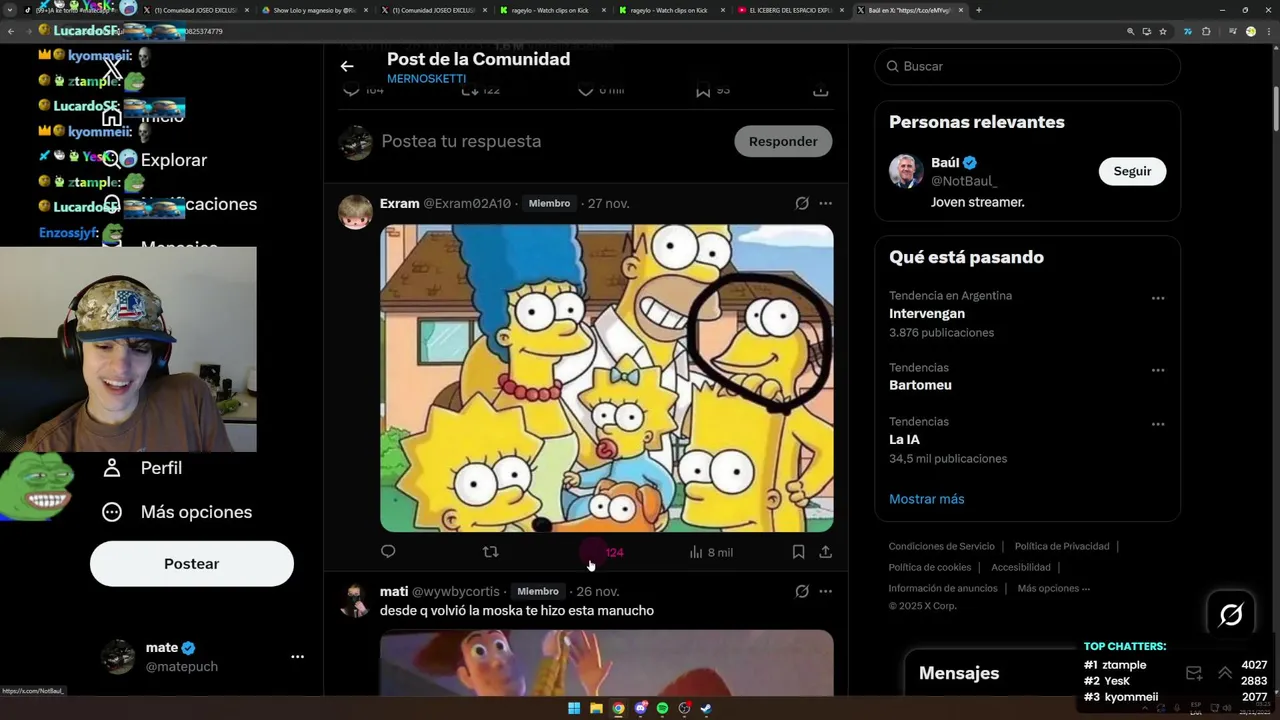Open account menu dots next to mate

[x=297, y=657]
